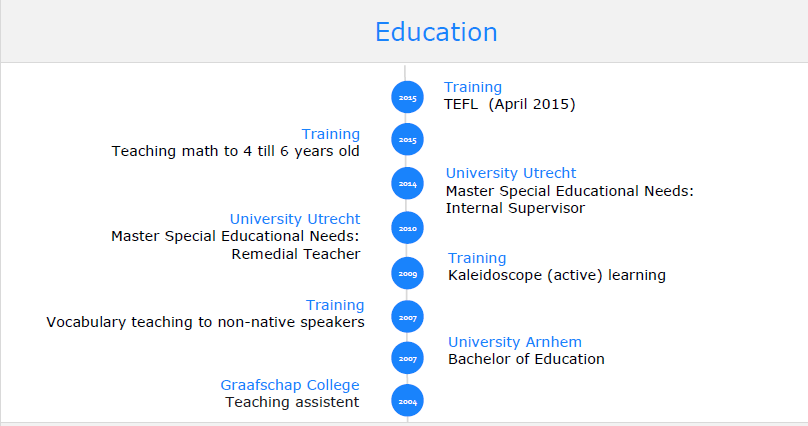Select the 2004 timeline circle

pos(407,401)
